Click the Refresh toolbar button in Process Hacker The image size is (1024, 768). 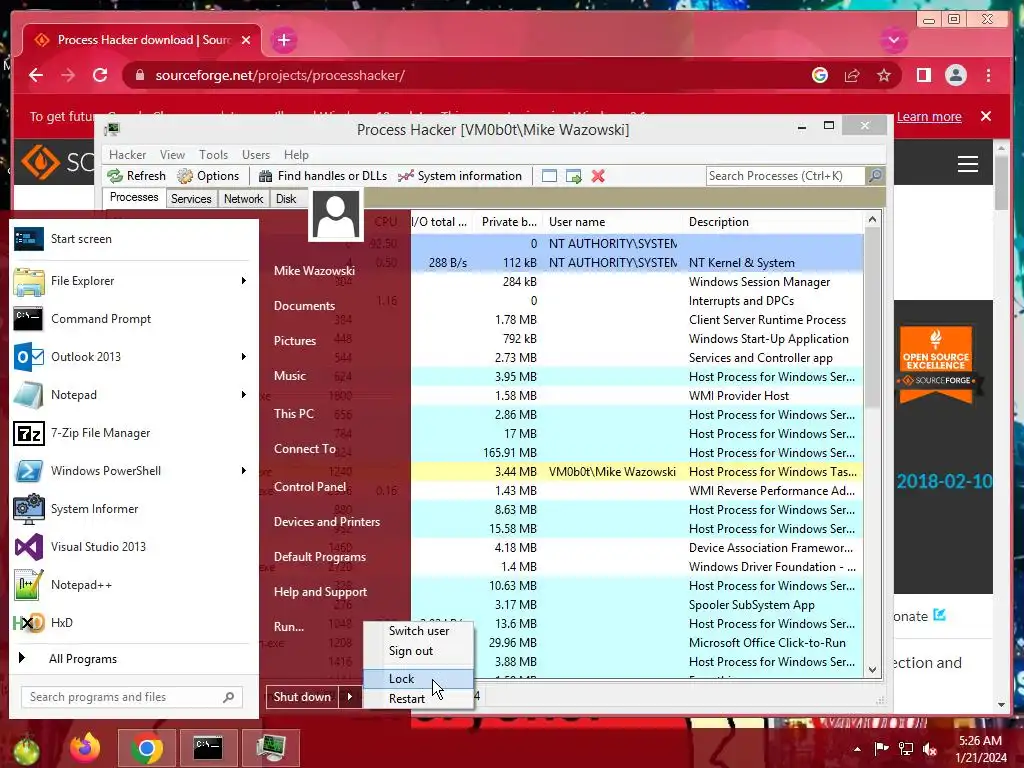click(x=136, y=176)
